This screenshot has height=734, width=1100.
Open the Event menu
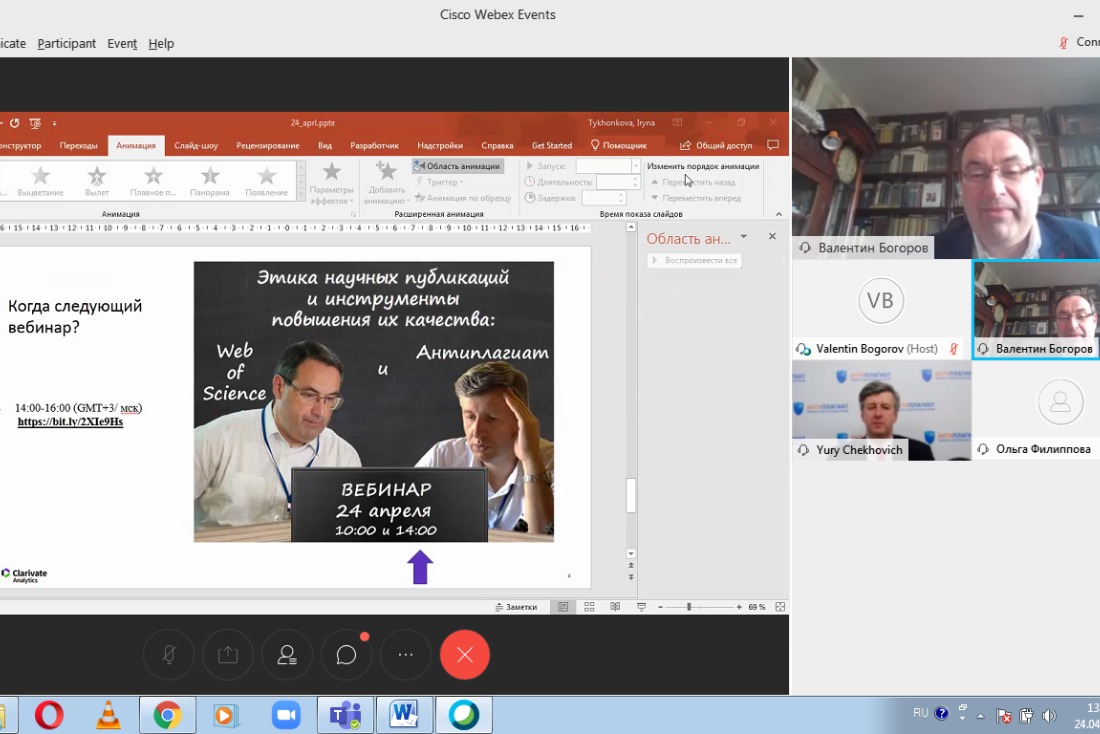[122, 43]
